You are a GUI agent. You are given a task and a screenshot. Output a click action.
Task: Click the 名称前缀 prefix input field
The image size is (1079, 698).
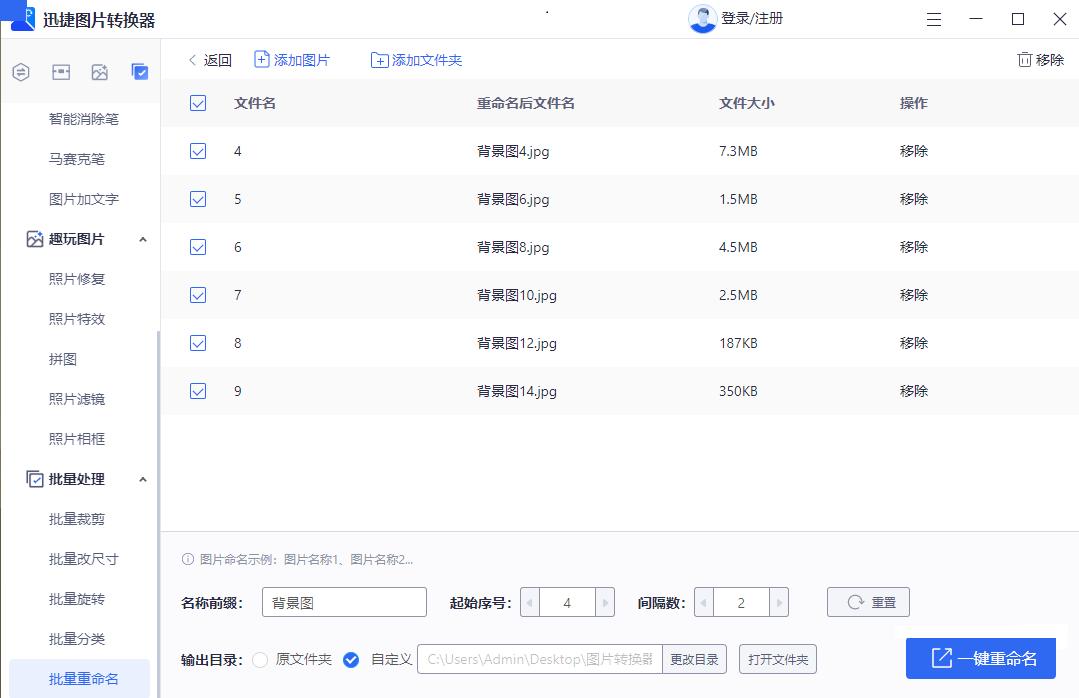[x=344, y=602]
